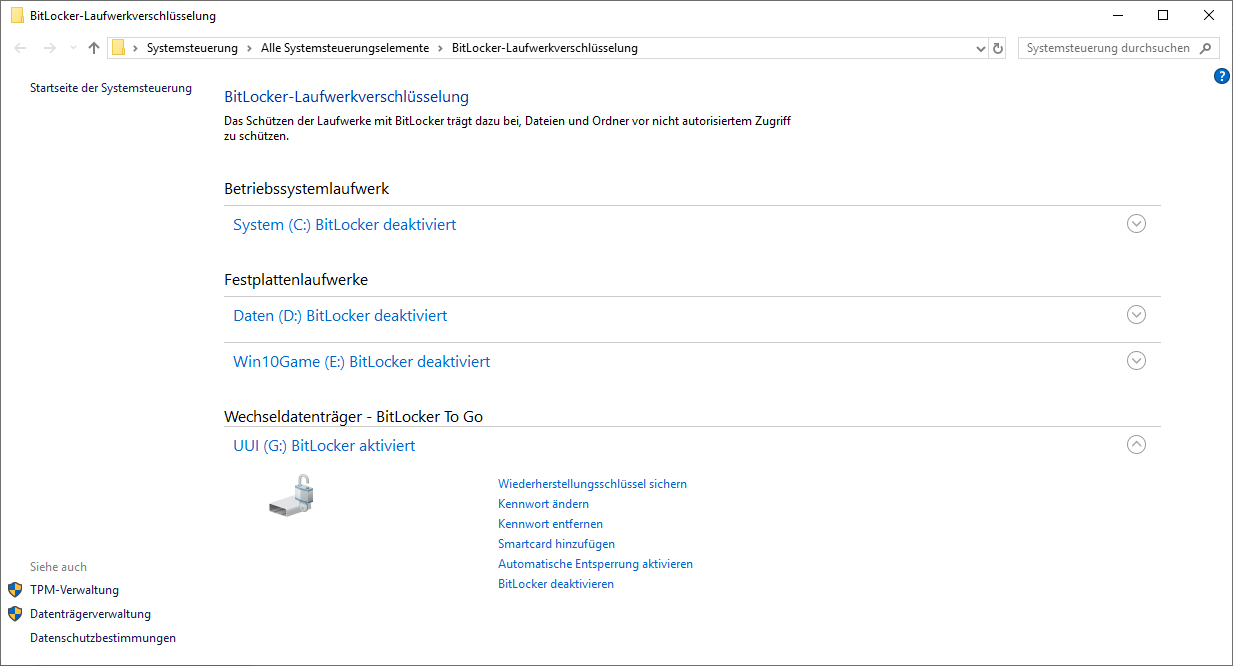Open Startseite der Systemsteuerung link
The width and height of the screenshot is (1233, 666).
111,88
